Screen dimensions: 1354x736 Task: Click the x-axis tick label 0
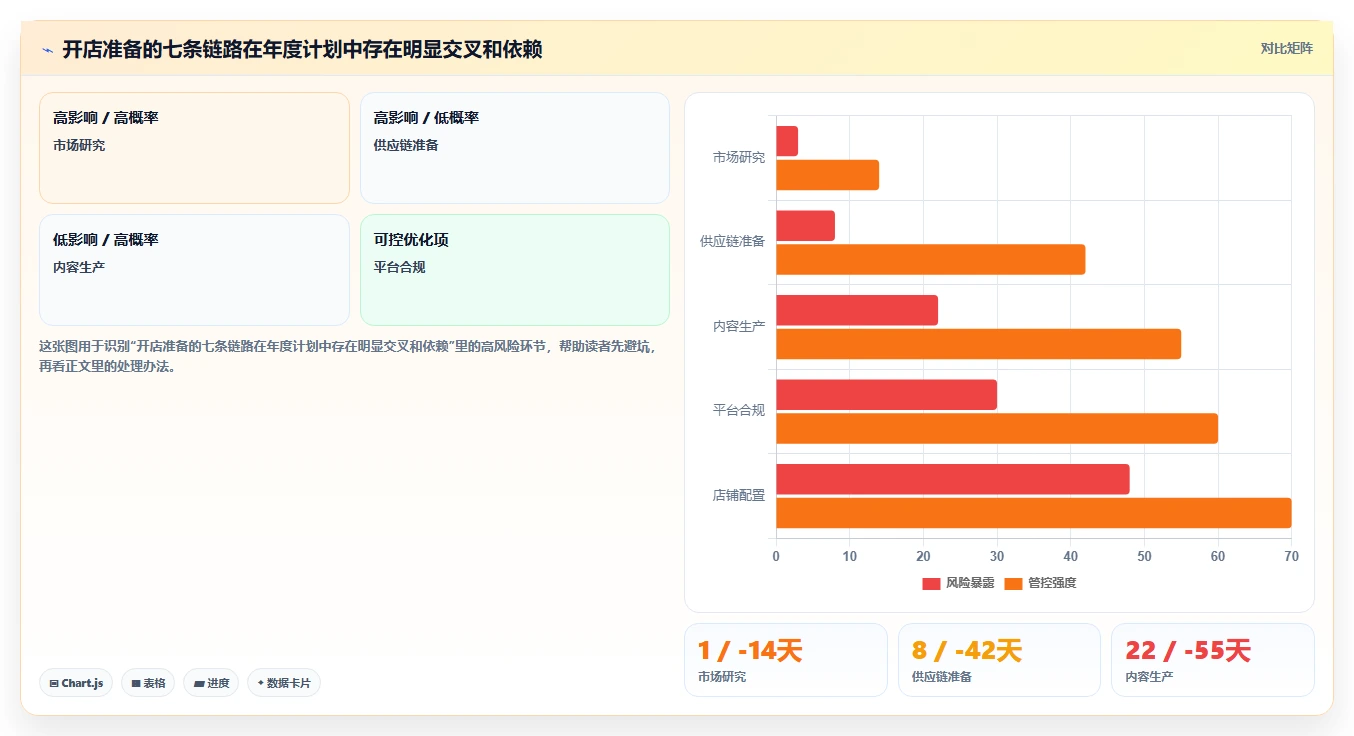[776, 556]
